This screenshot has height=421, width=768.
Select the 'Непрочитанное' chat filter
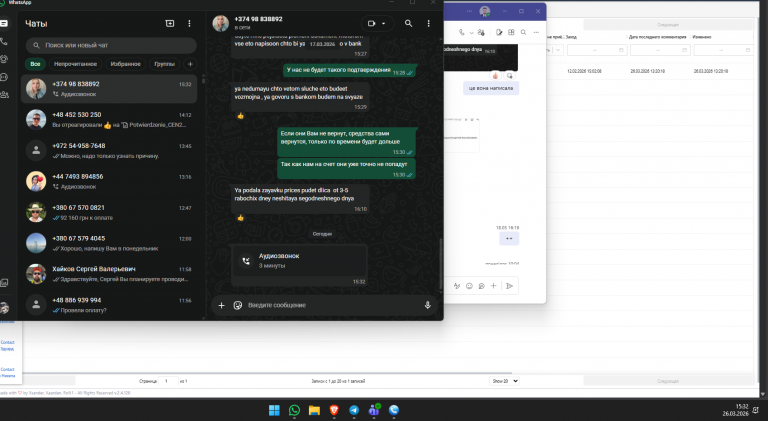tap(75, 64)
